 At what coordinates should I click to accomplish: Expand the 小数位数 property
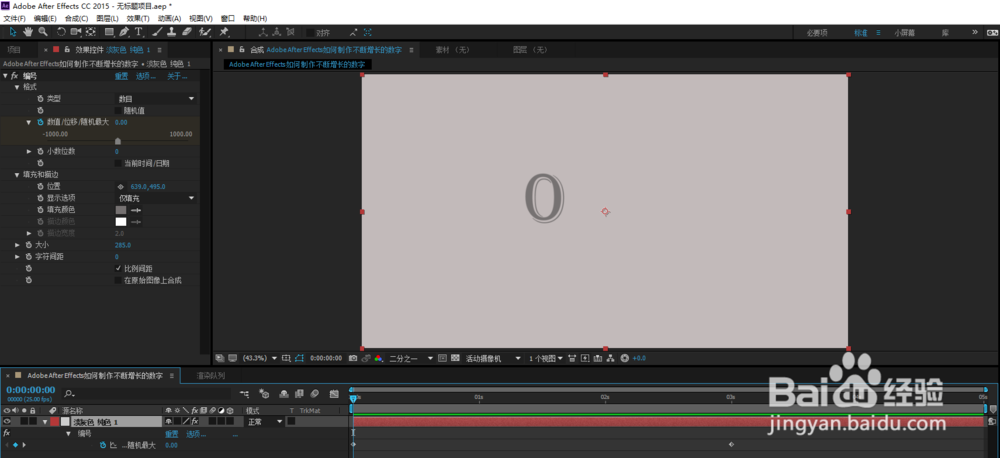pyautogui.click(x=29, y=152)
